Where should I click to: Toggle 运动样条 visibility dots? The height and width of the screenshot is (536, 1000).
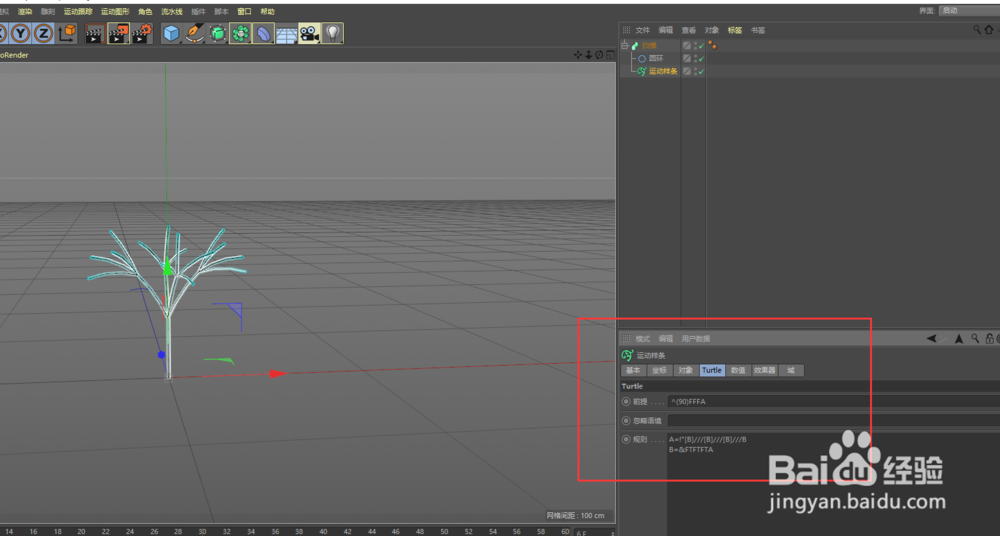(x=695, y=71)
